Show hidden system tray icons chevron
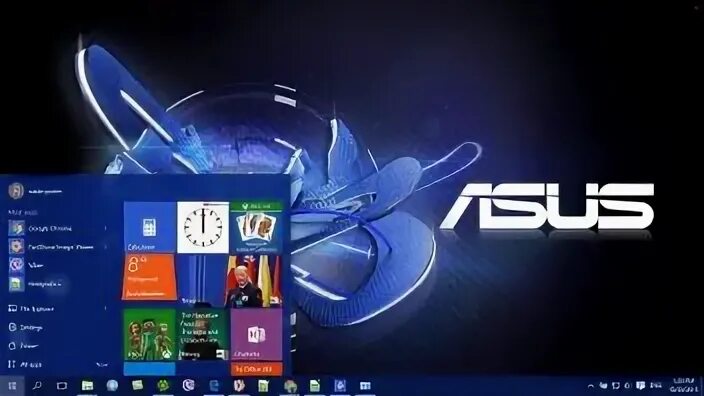This screenshot has width=704, height=396. (x=591, y=386)
